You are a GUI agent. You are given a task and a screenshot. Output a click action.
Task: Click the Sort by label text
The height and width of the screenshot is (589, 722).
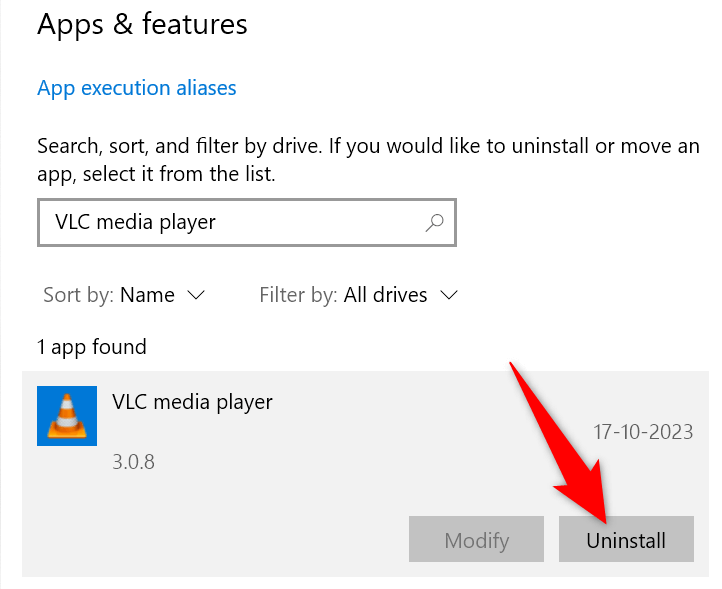[x=78, y=295]
